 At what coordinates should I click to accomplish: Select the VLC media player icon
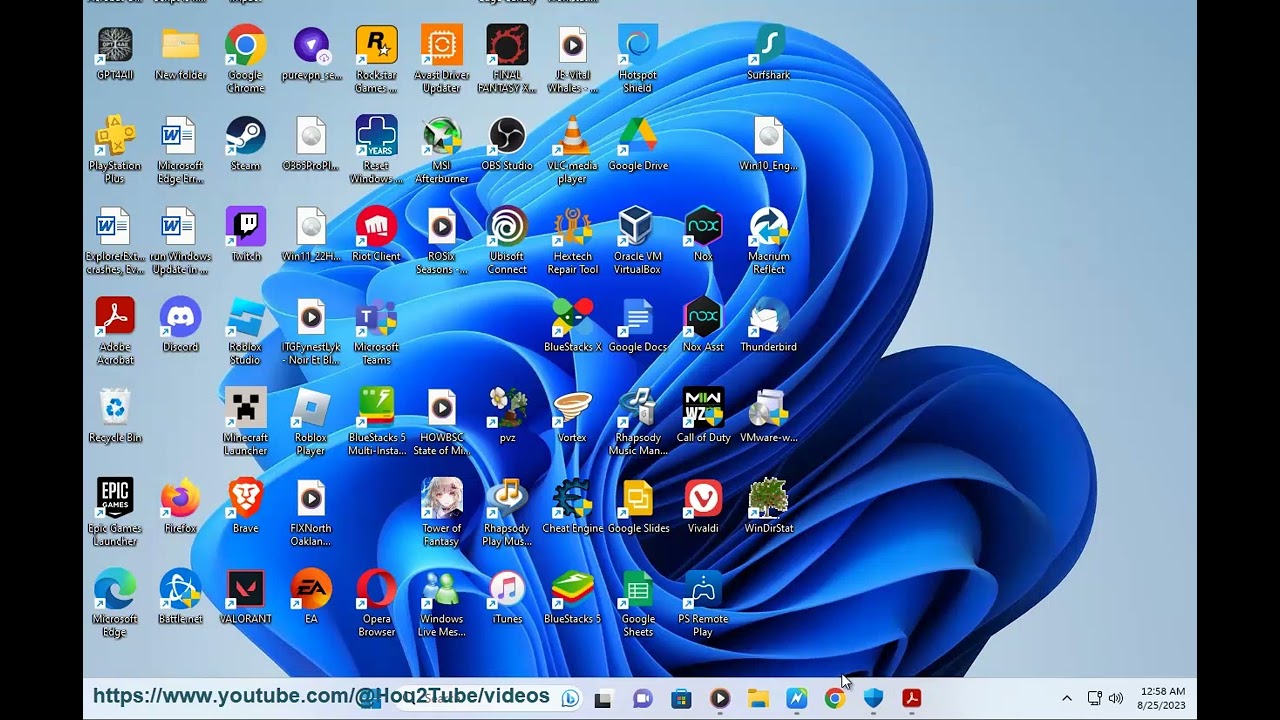tap(573, 136)
